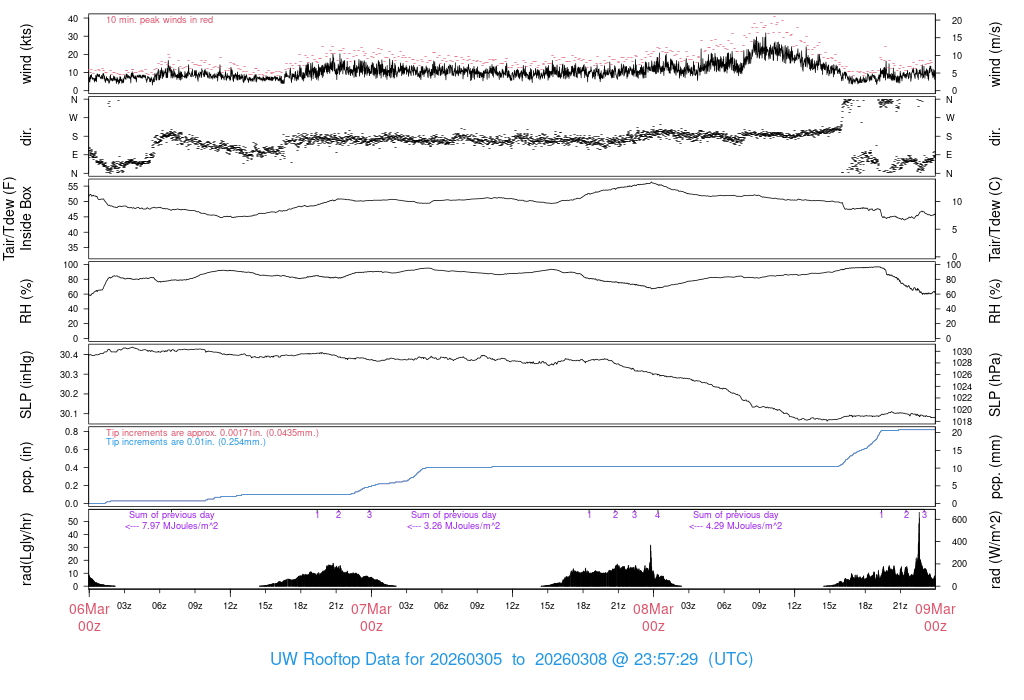Click the '06Mar' date label
Image resolution: width=1024 pixels, height=700 pixels.
click(89, 609)
